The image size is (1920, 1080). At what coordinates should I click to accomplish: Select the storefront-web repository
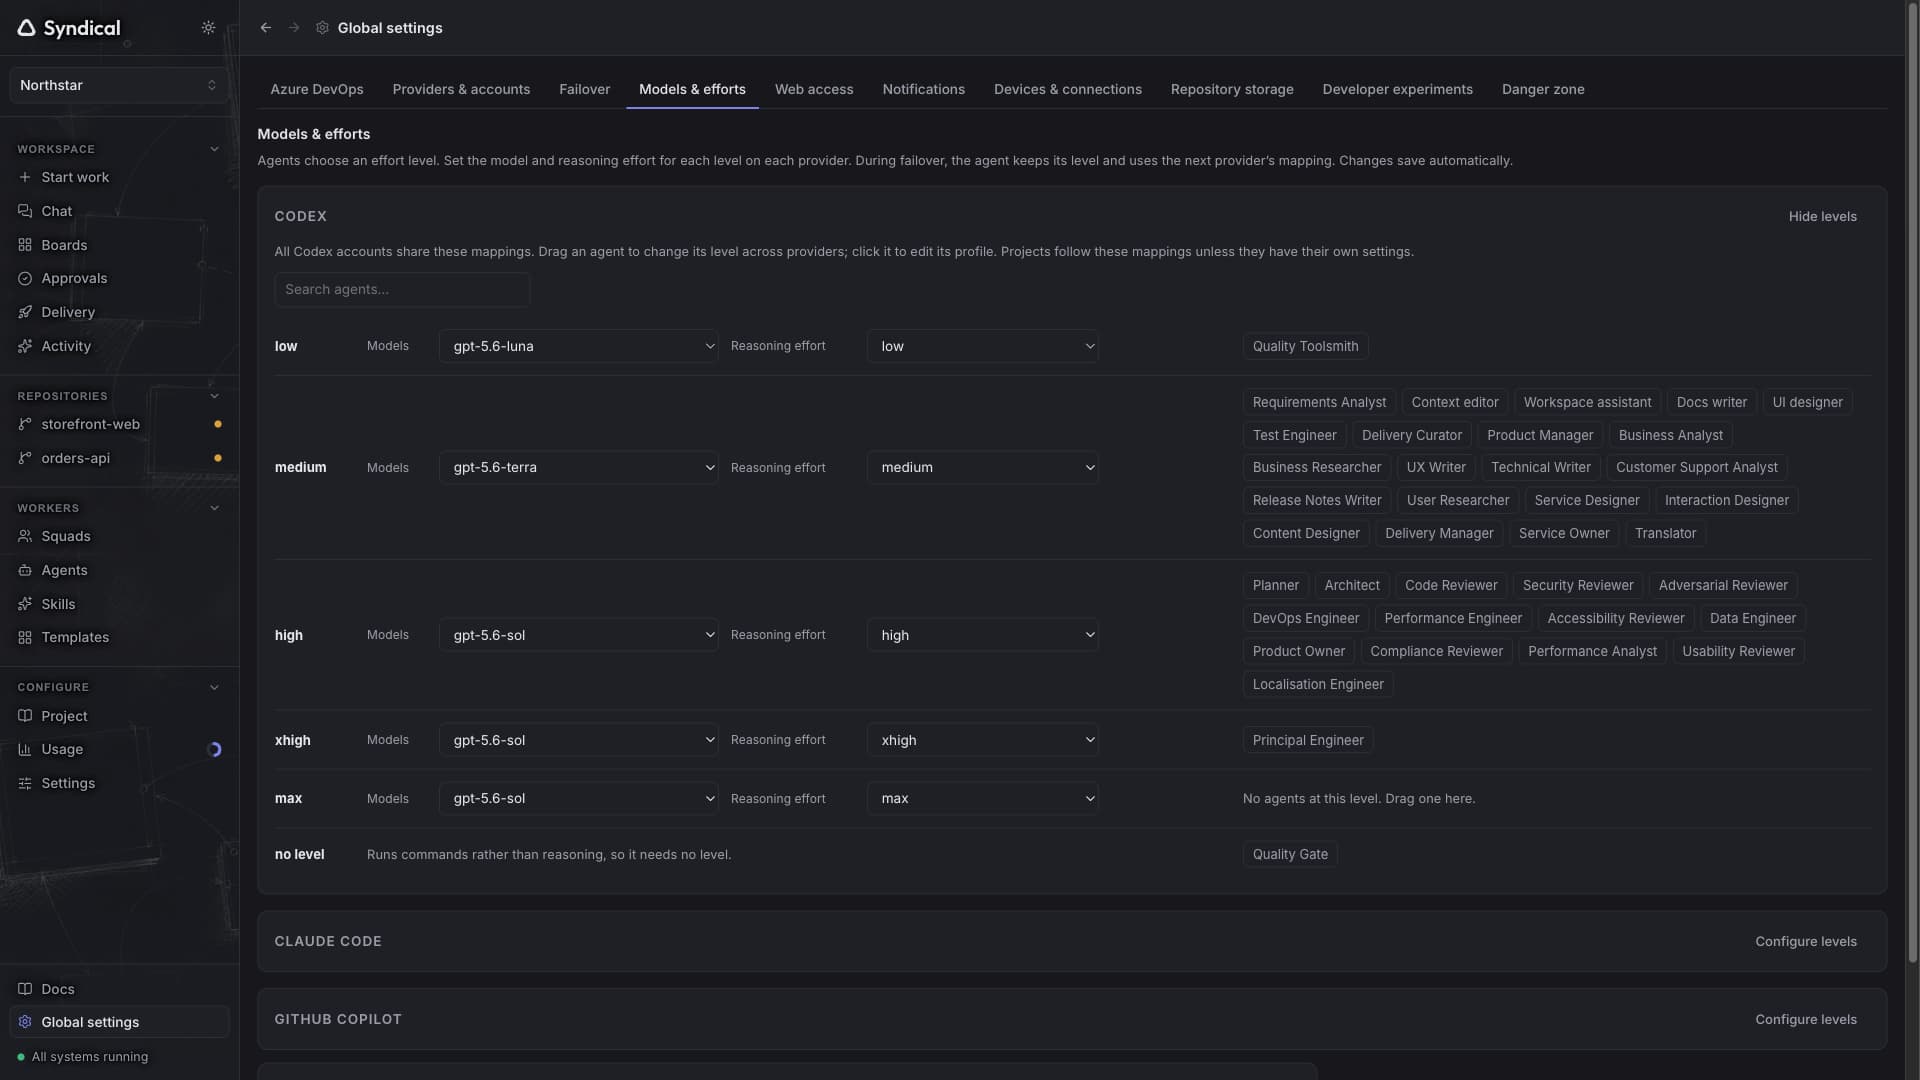[x=119, y=424]
